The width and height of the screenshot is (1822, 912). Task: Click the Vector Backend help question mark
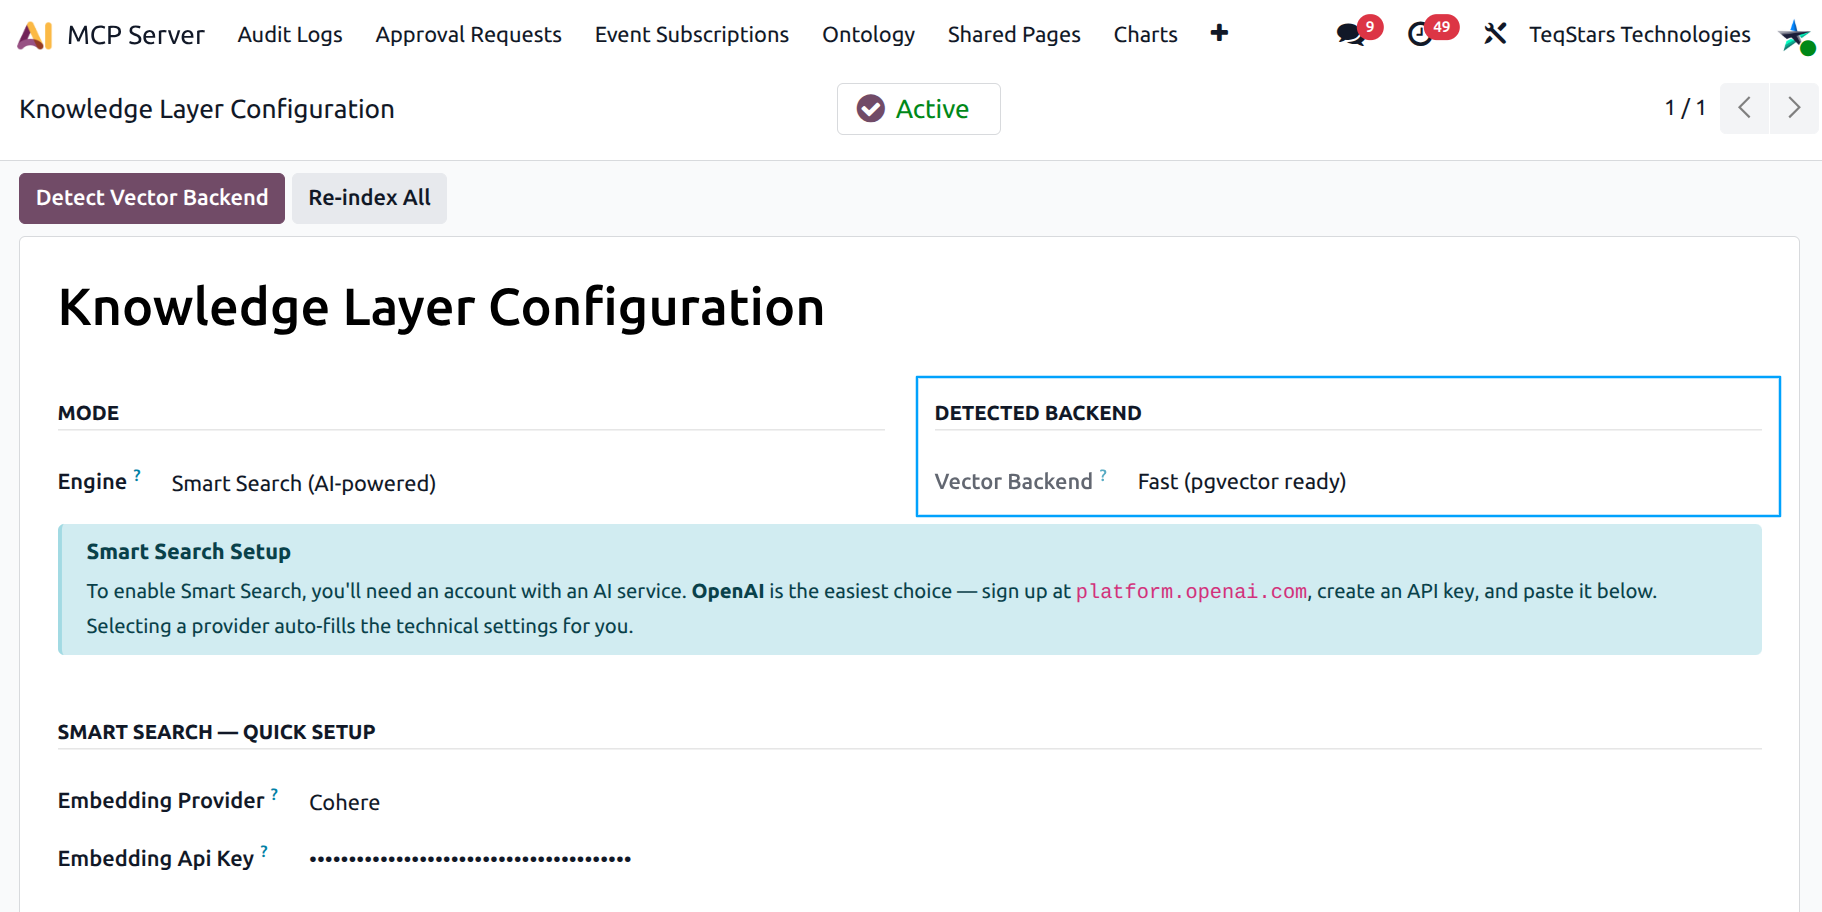click(1103, 475)
